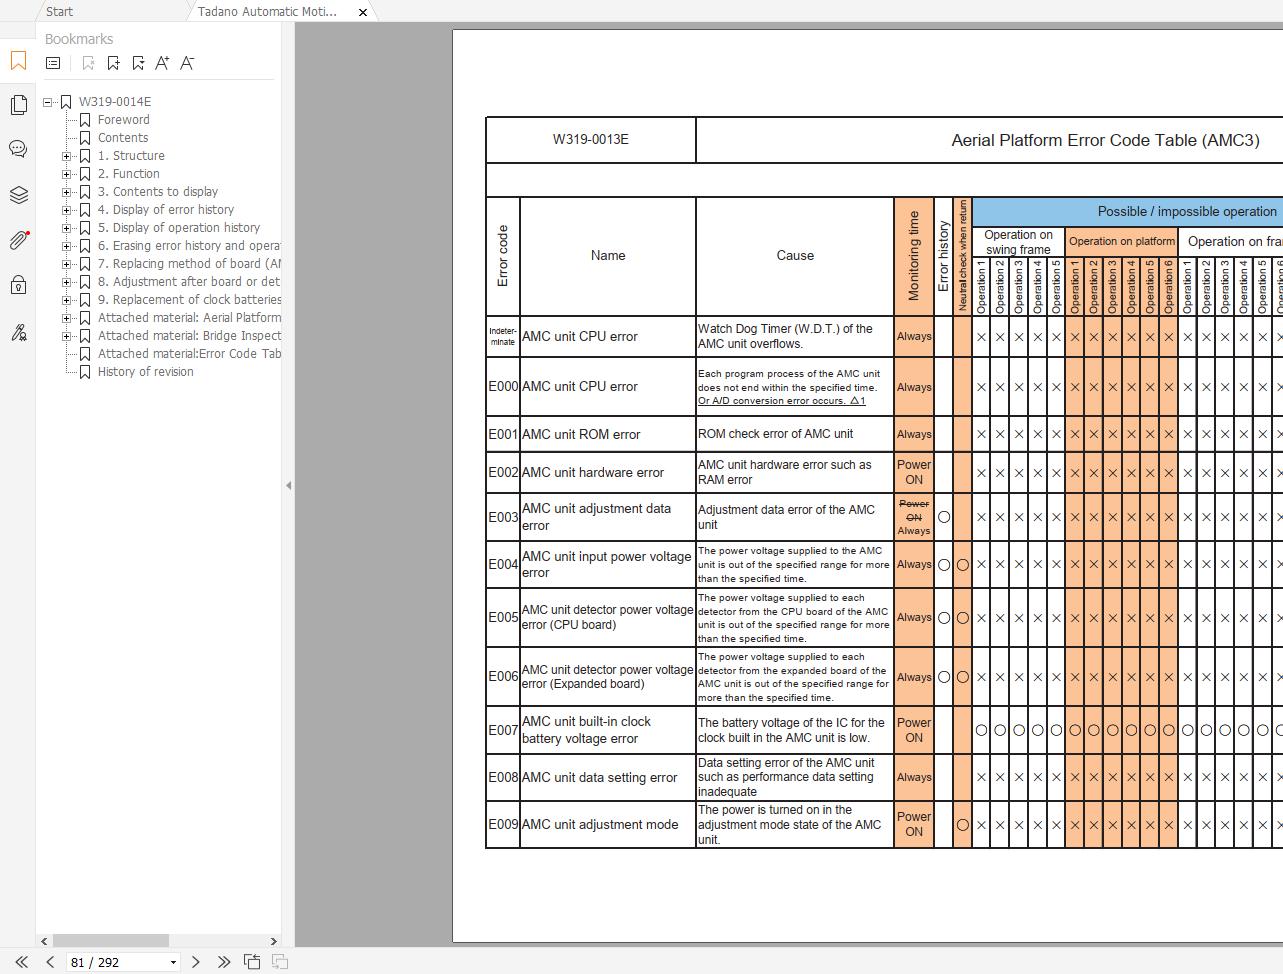This screenshot has height=974, width=1283.
Task: Open '4. Display of error history' bookmark
Action: pyautogui.click(x=166, y=210)
